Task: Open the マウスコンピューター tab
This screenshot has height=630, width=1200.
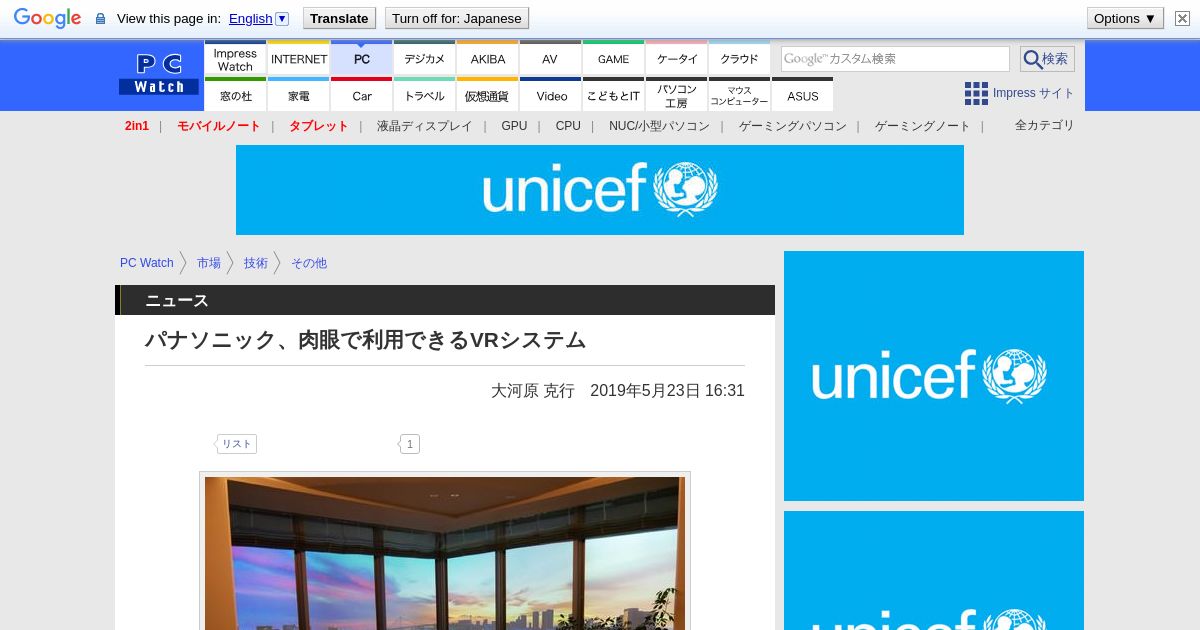Action: [x=739, y=95]
